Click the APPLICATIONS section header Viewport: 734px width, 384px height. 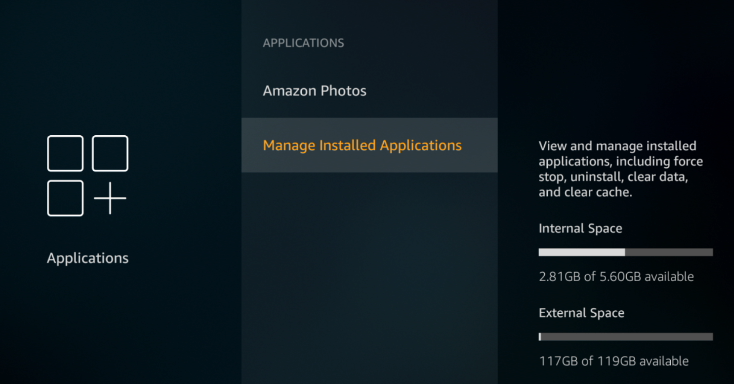click(x=303, y=43)
